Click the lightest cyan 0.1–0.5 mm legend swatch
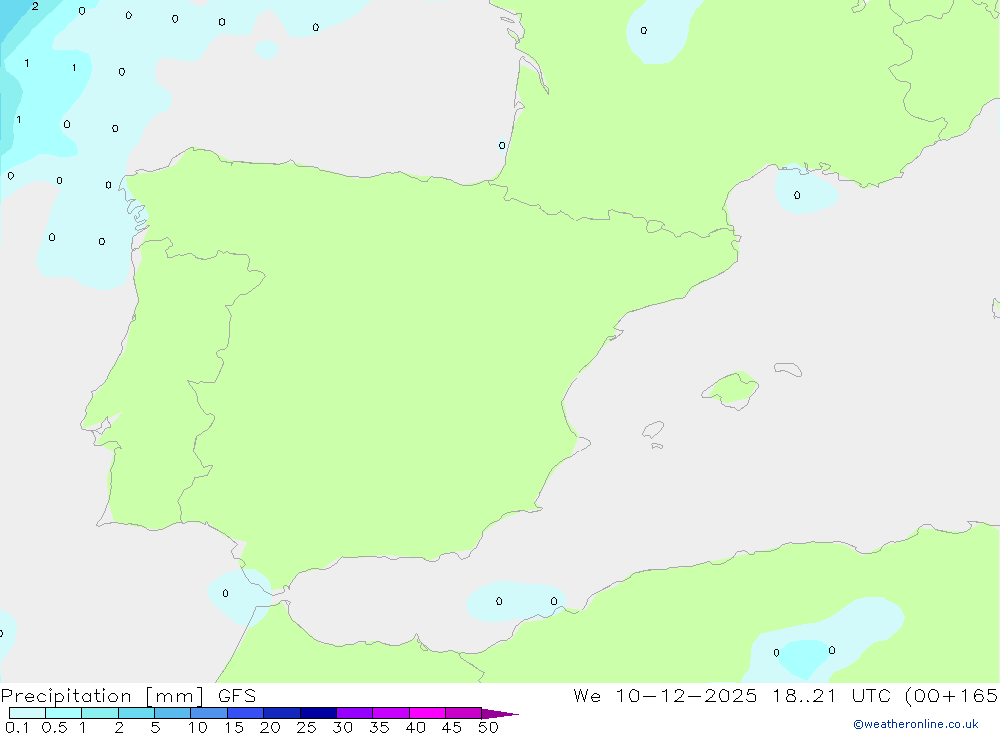 point(27,713)
